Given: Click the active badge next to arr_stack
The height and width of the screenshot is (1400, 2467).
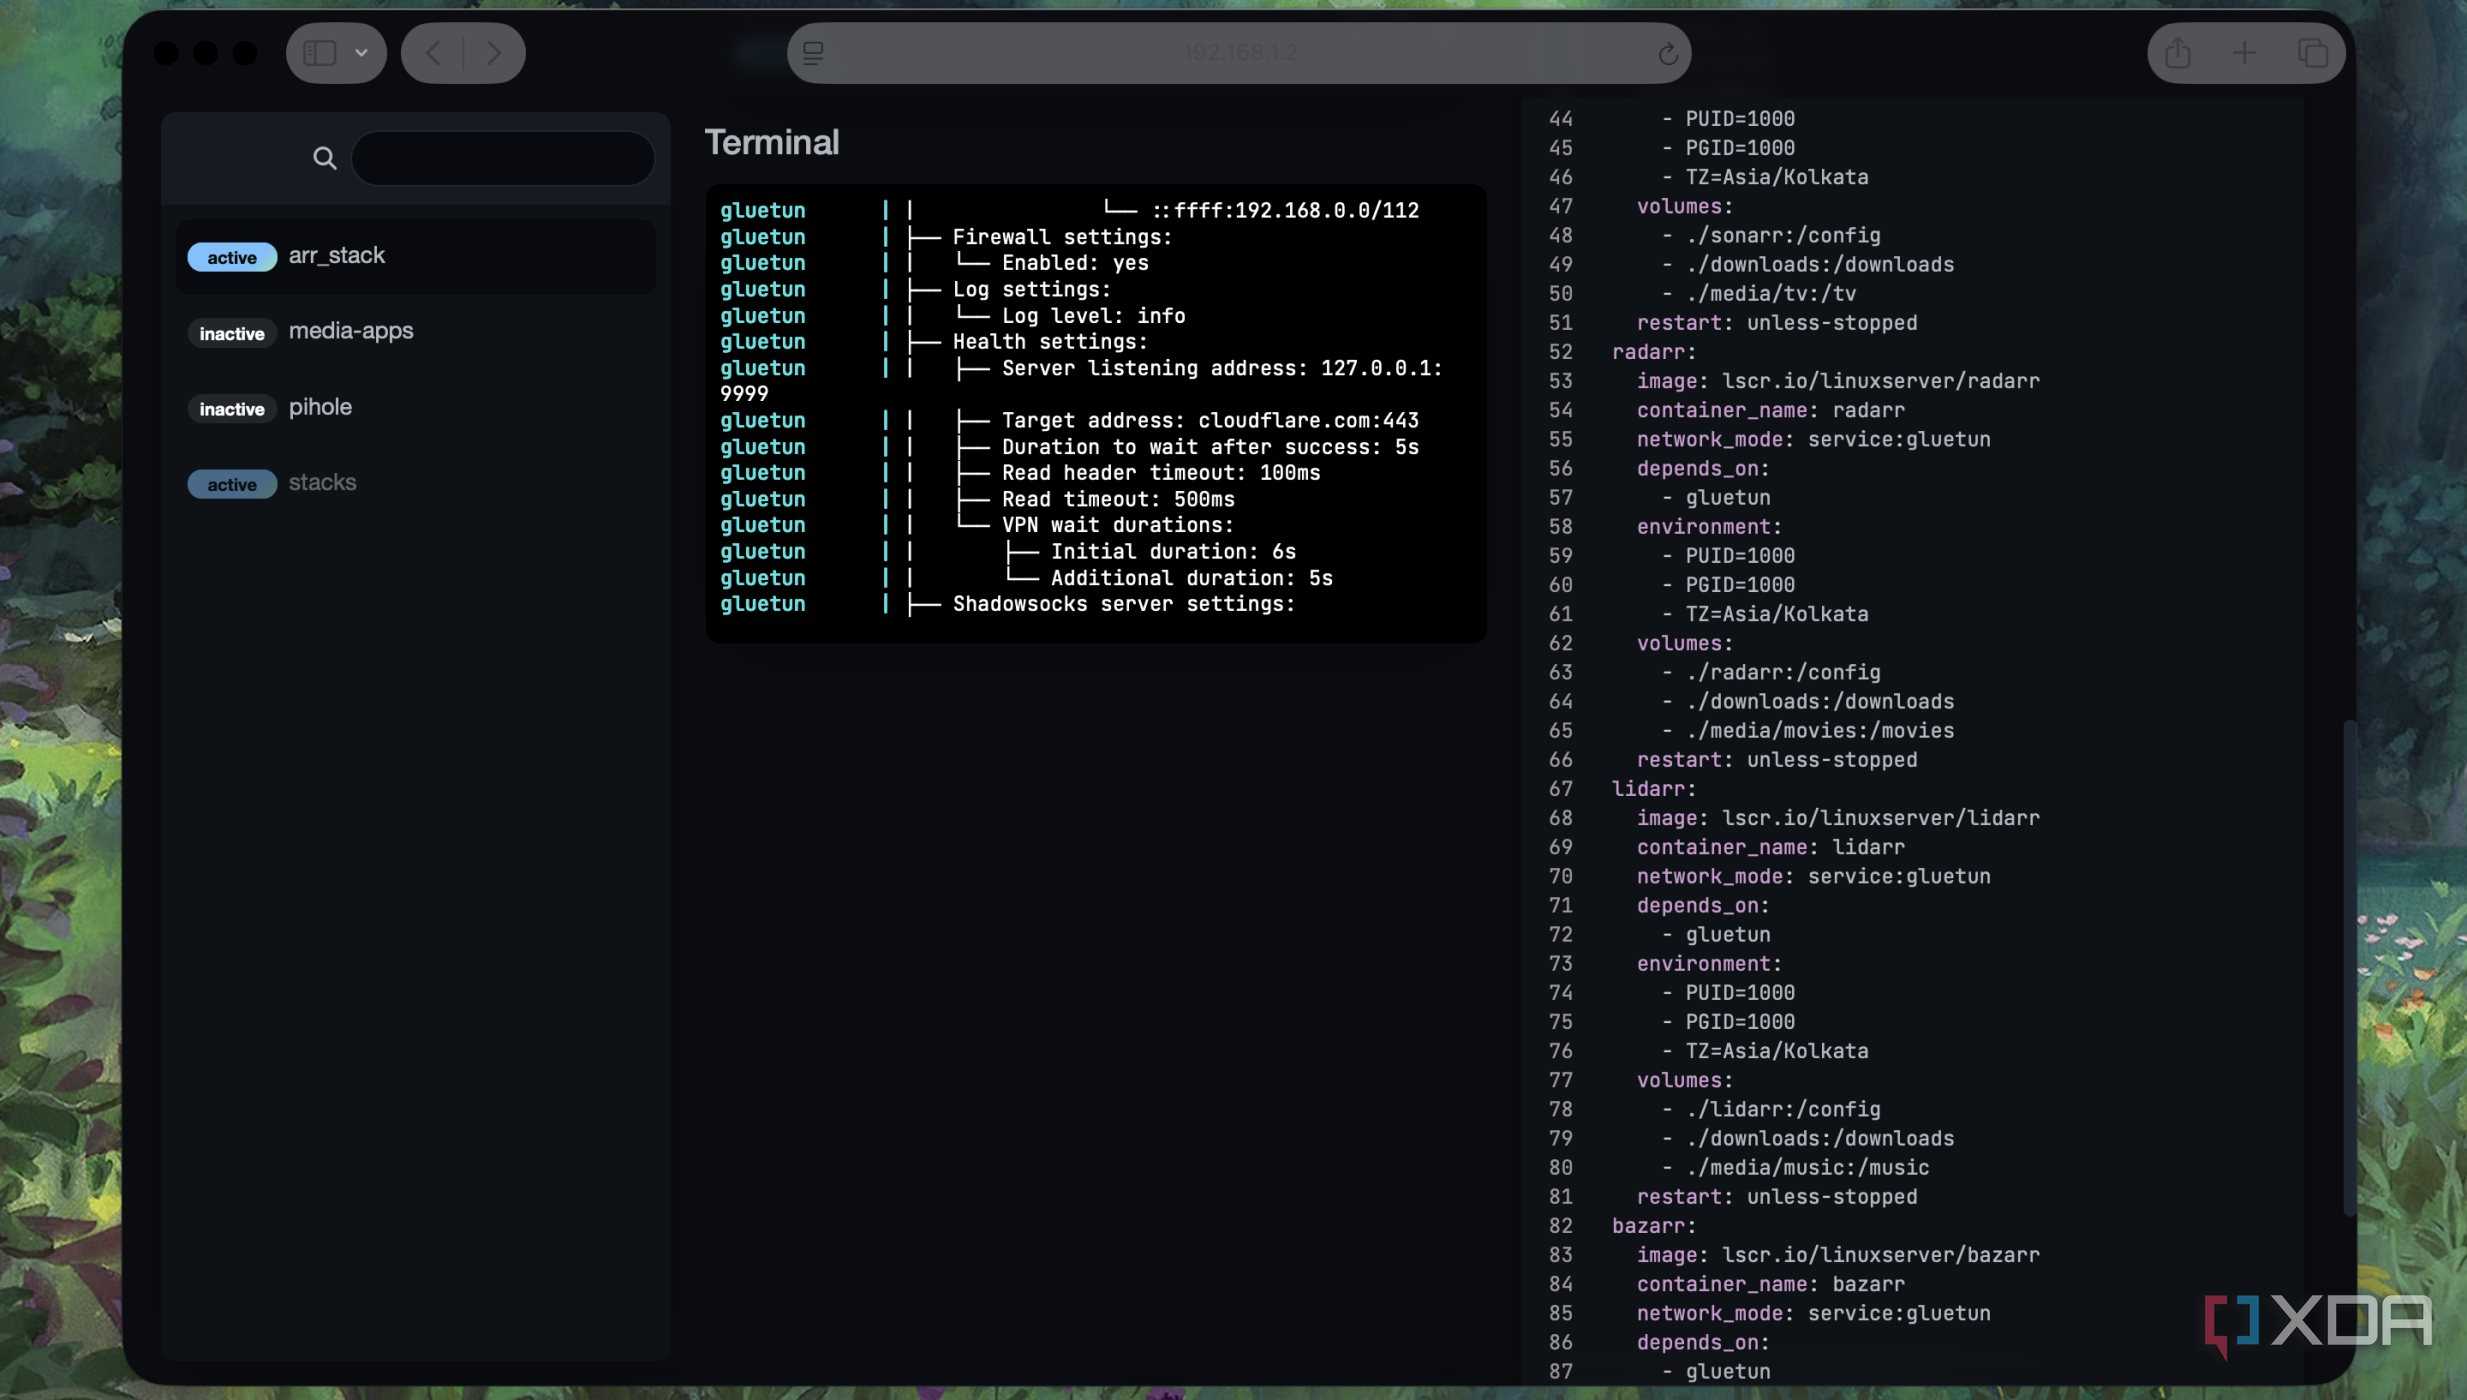Looking at the screenshot, I should coord(232,257).
